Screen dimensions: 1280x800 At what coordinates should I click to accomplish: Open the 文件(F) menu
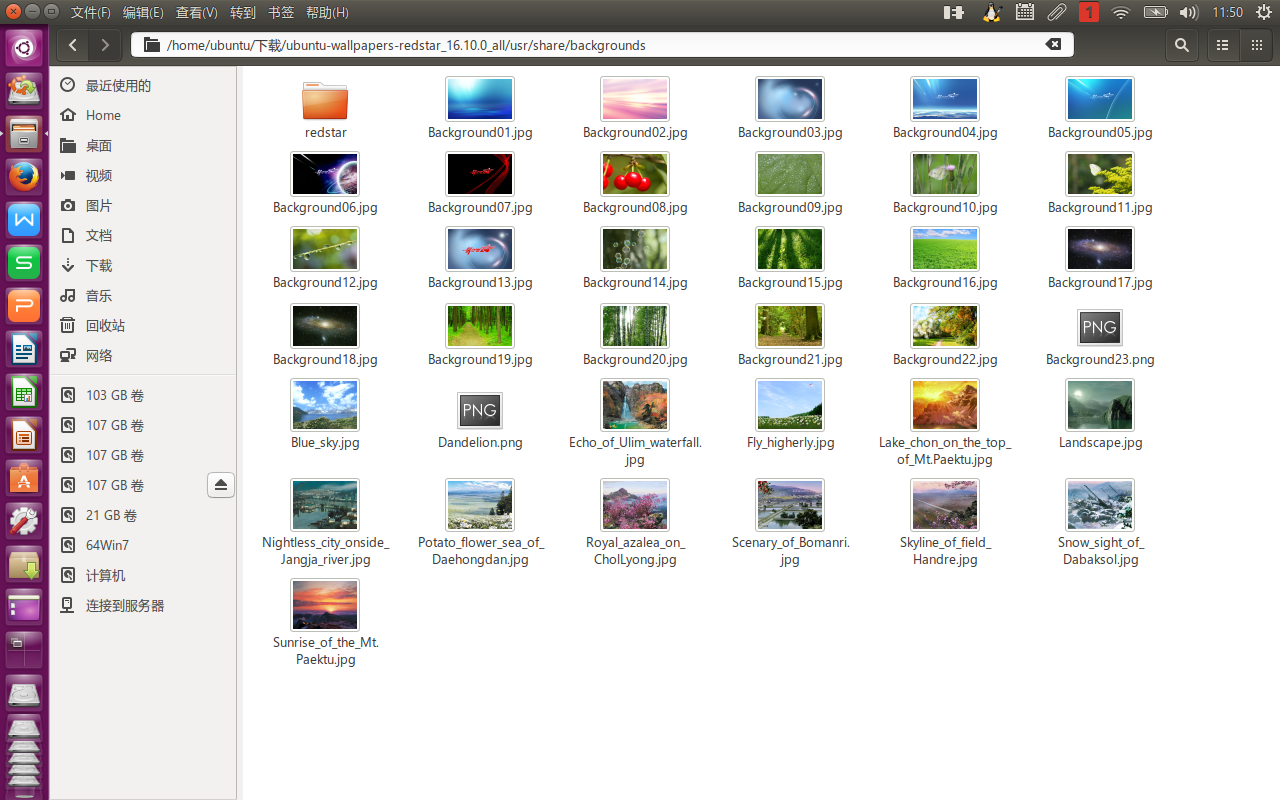91,13
